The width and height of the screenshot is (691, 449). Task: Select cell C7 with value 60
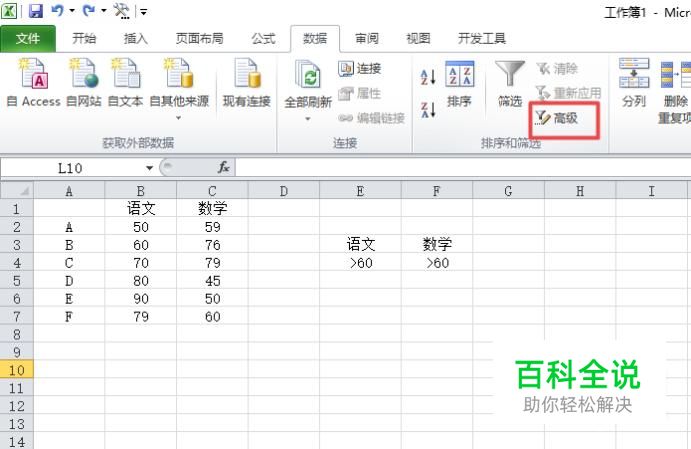(x=212, y=316)
